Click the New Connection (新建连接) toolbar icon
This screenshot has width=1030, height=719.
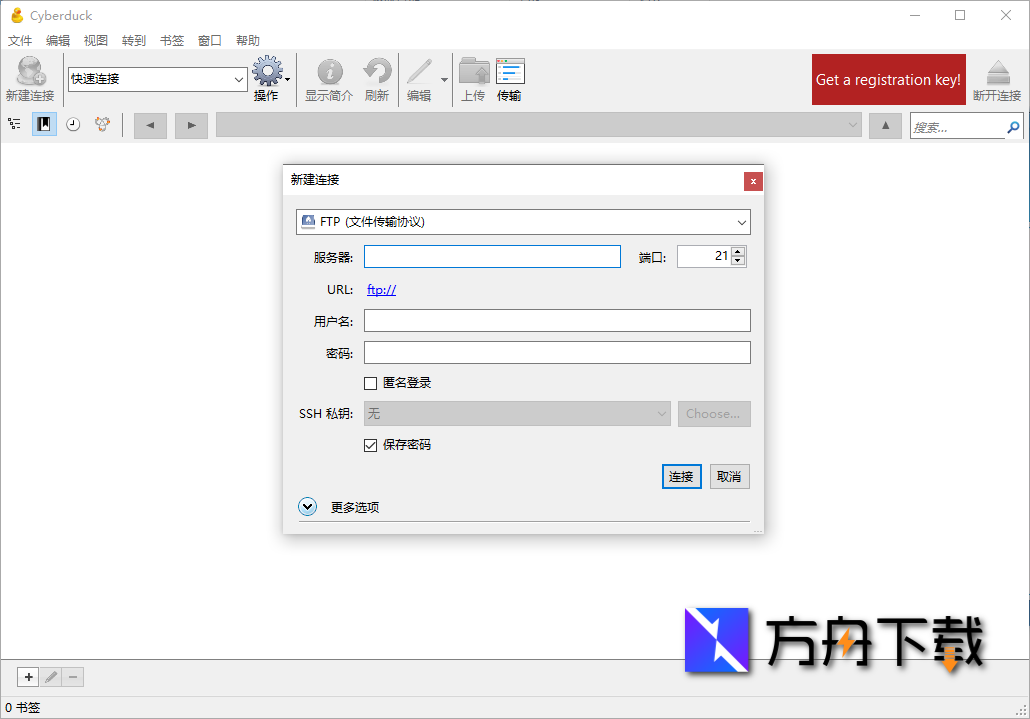point(29,73)
